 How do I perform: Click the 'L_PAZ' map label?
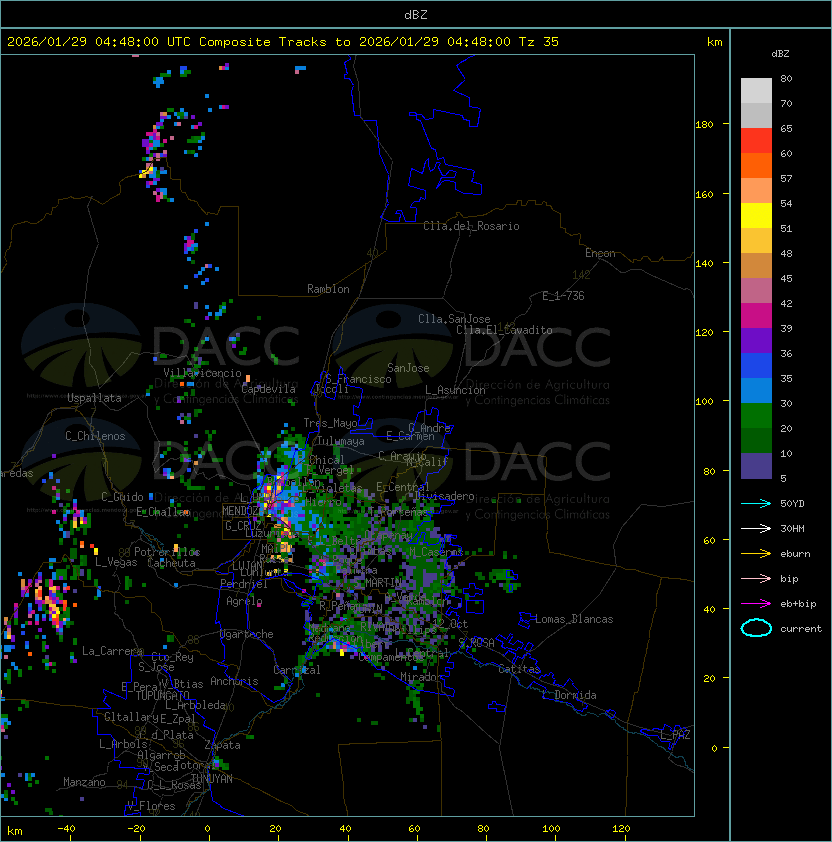coord(675,735)
